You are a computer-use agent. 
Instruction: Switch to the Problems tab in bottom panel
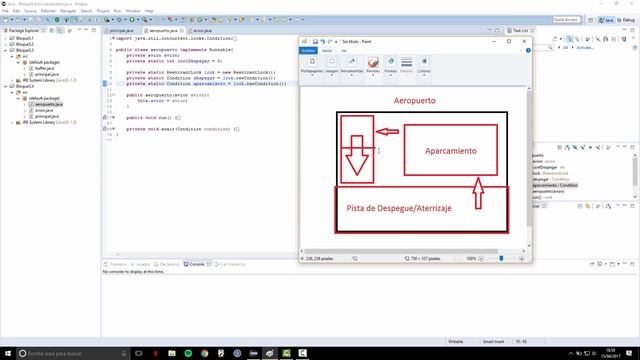(115, 264)
